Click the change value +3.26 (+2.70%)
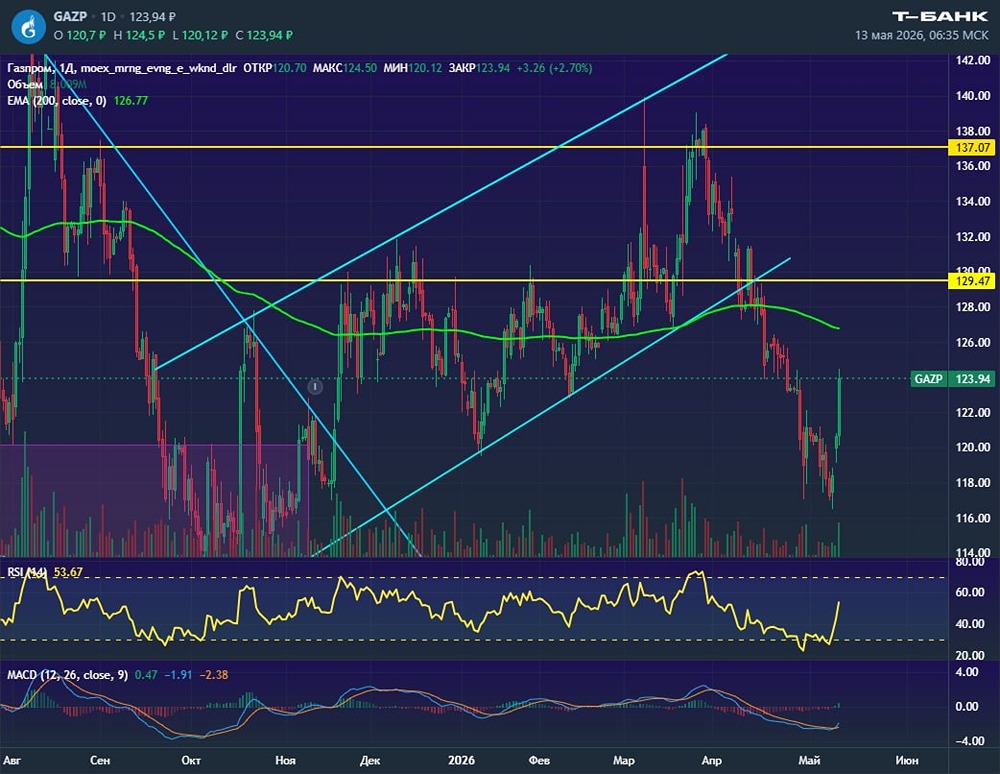Viewport: 1000px width, 774px height. (x=554, y=68)
